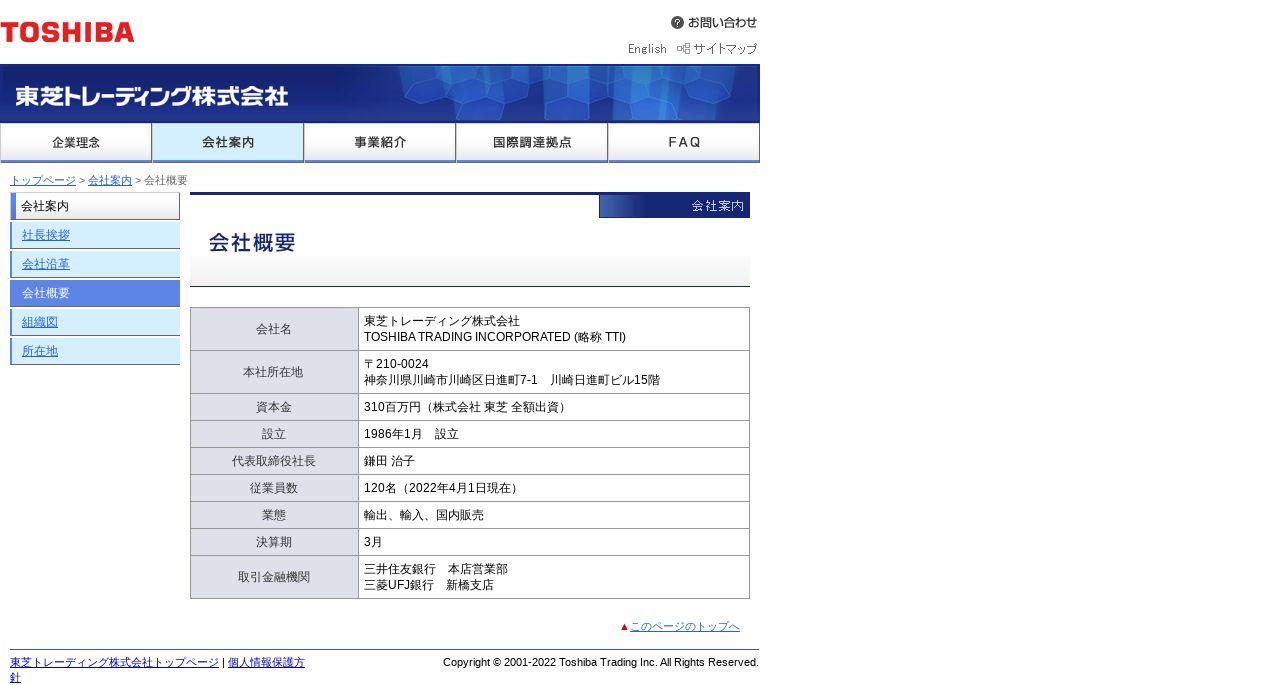Click the 設立 row label

(x=274, y=434)
